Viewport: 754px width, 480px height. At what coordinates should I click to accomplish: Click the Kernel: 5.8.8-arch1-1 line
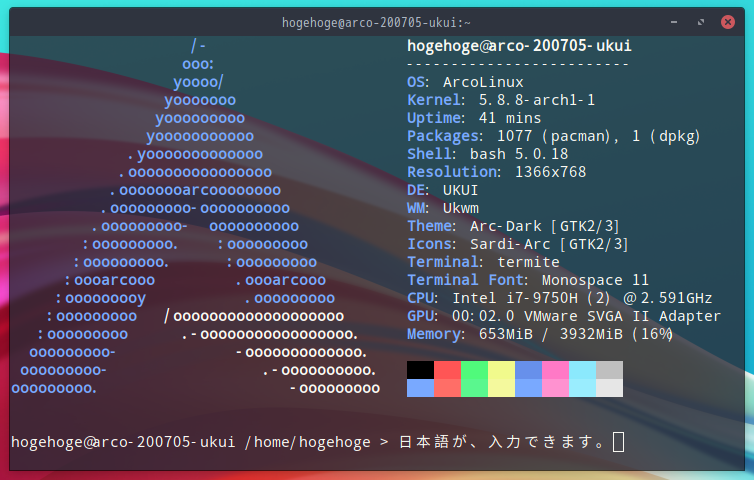tap(501, 100)
